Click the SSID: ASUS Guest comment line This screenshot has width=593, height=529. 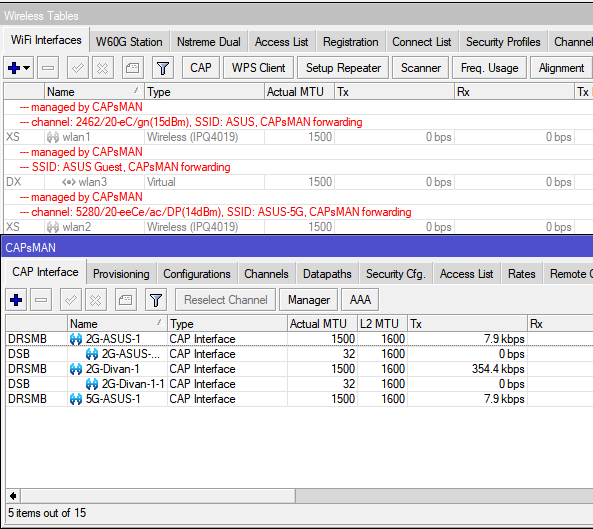coord(125,167)
